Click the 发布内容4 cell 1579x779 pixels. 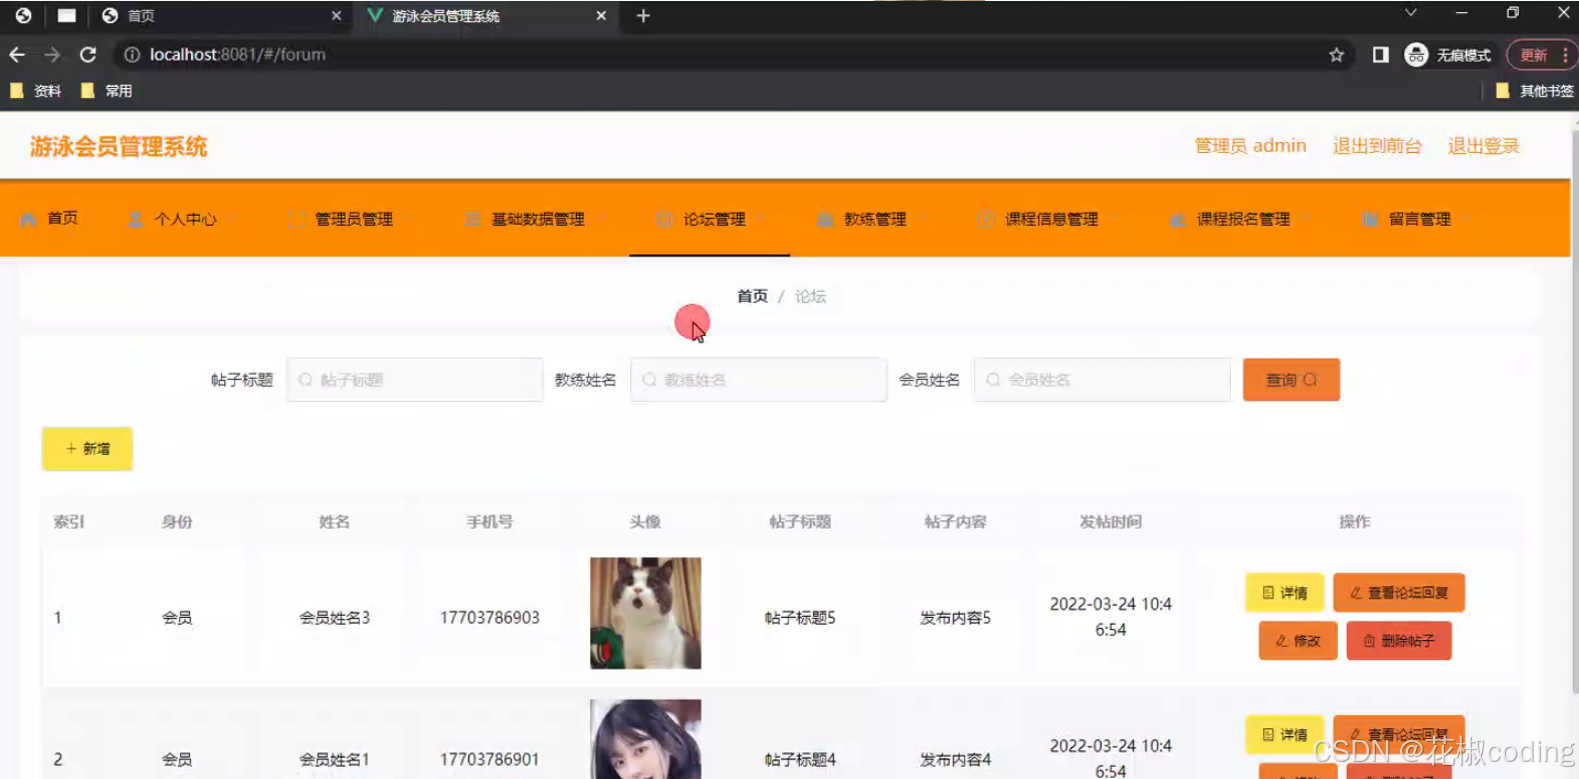click(955, 760)
